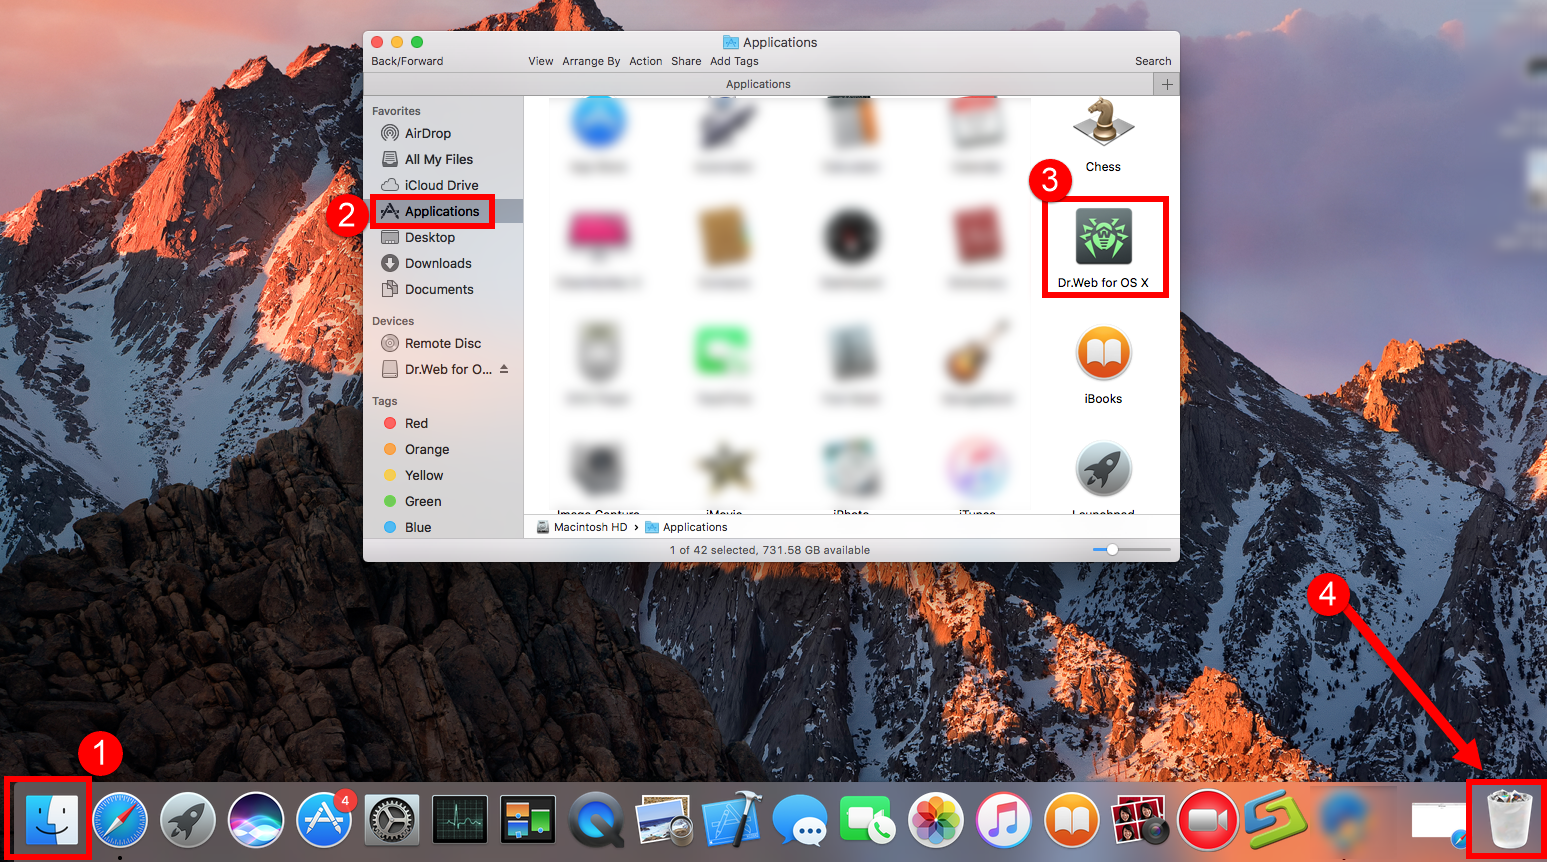Select the Chess app icon
The width and height of the screenshot is (1547, 862).
pos(1103,124)
